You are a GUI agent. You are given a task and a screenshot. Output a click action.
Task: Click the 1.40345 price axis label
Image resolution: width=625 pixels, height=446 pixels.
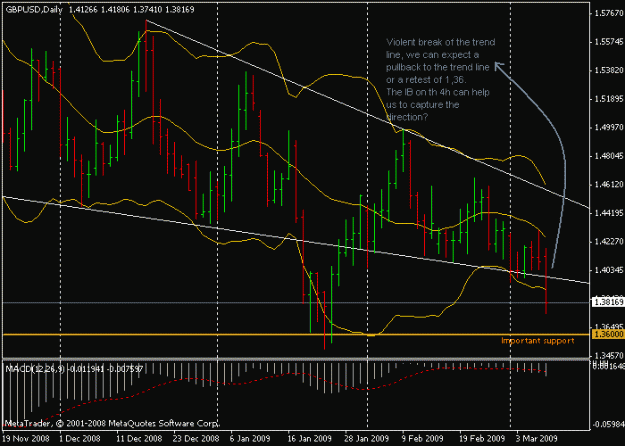click(x=609, y=270)
